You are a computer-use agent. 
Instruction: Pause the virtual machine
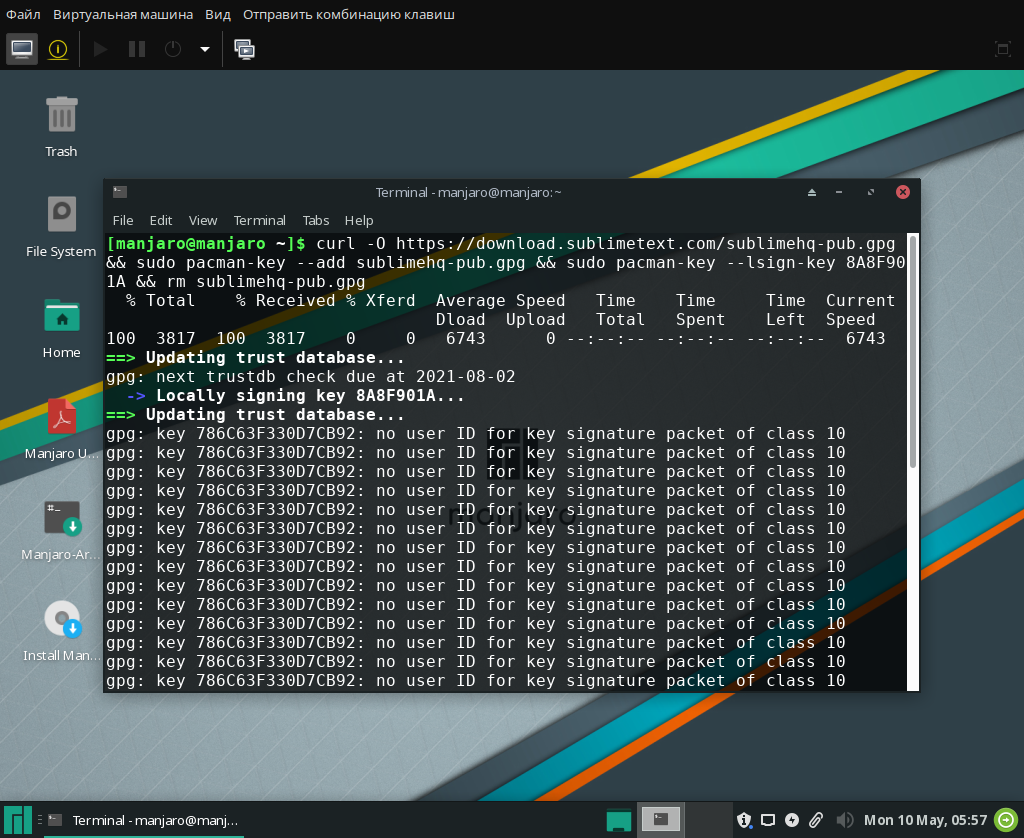coord(137,48)
